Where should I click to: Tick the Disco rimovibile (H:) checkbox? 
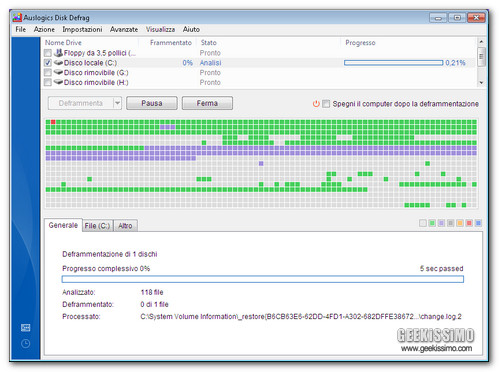[x=48, y=82]
